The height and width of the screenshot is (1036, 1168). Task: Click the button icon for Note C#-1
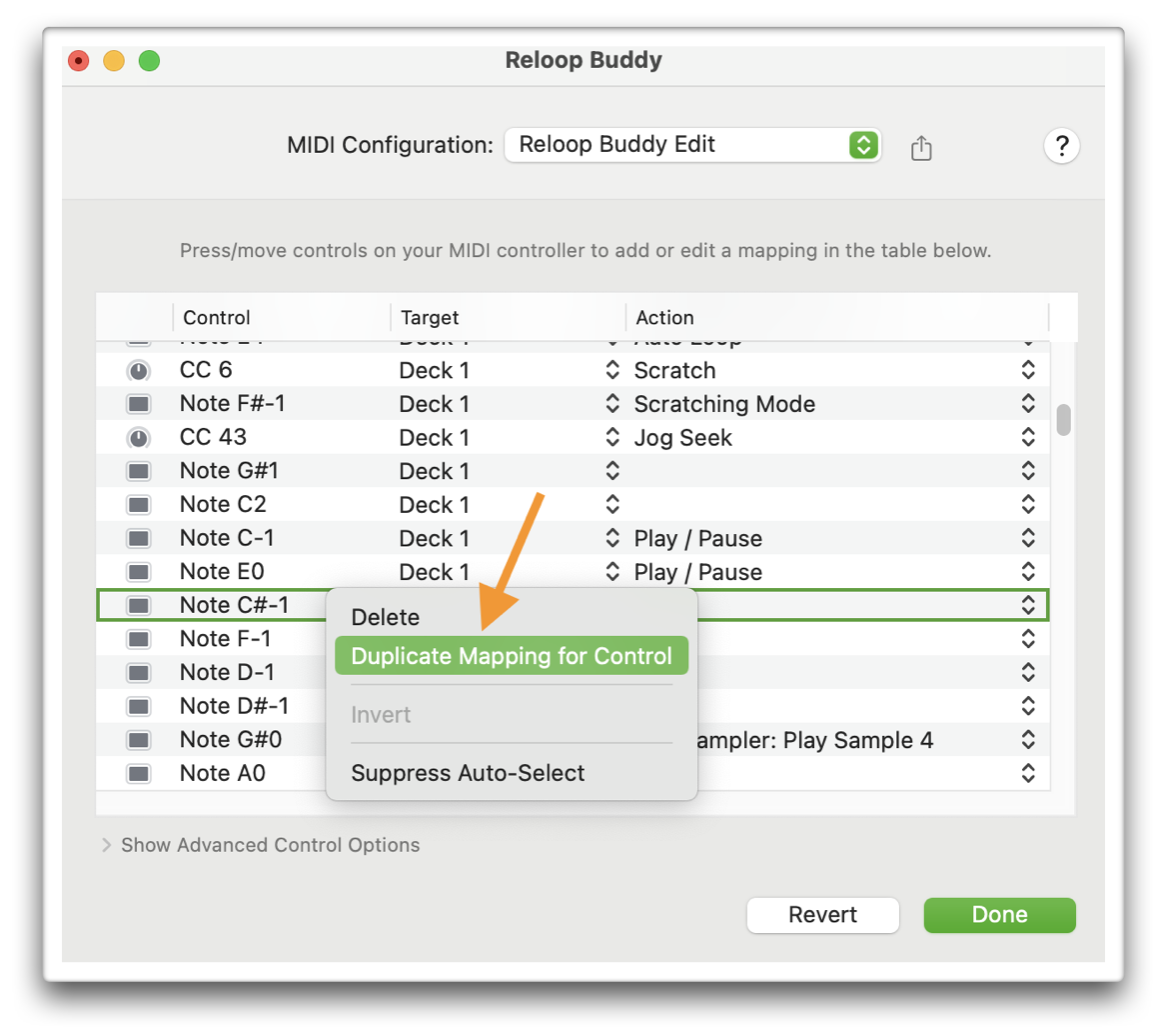[139, 605]
